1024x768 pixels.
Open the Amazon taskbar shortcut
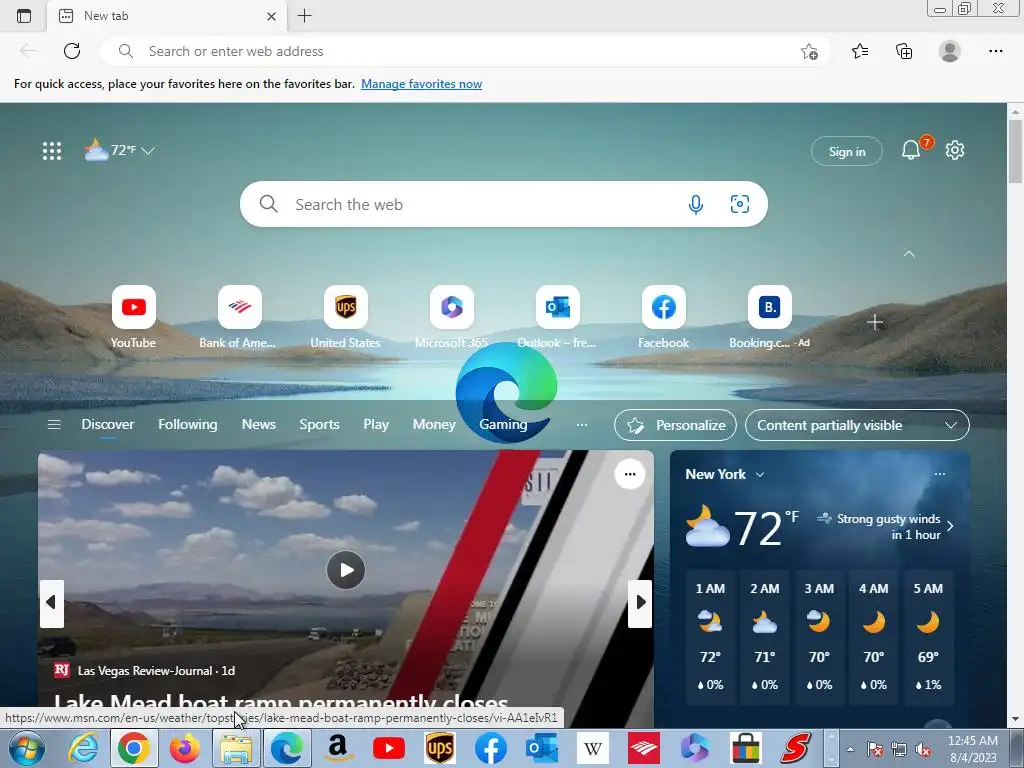click(x=338, y=748)
